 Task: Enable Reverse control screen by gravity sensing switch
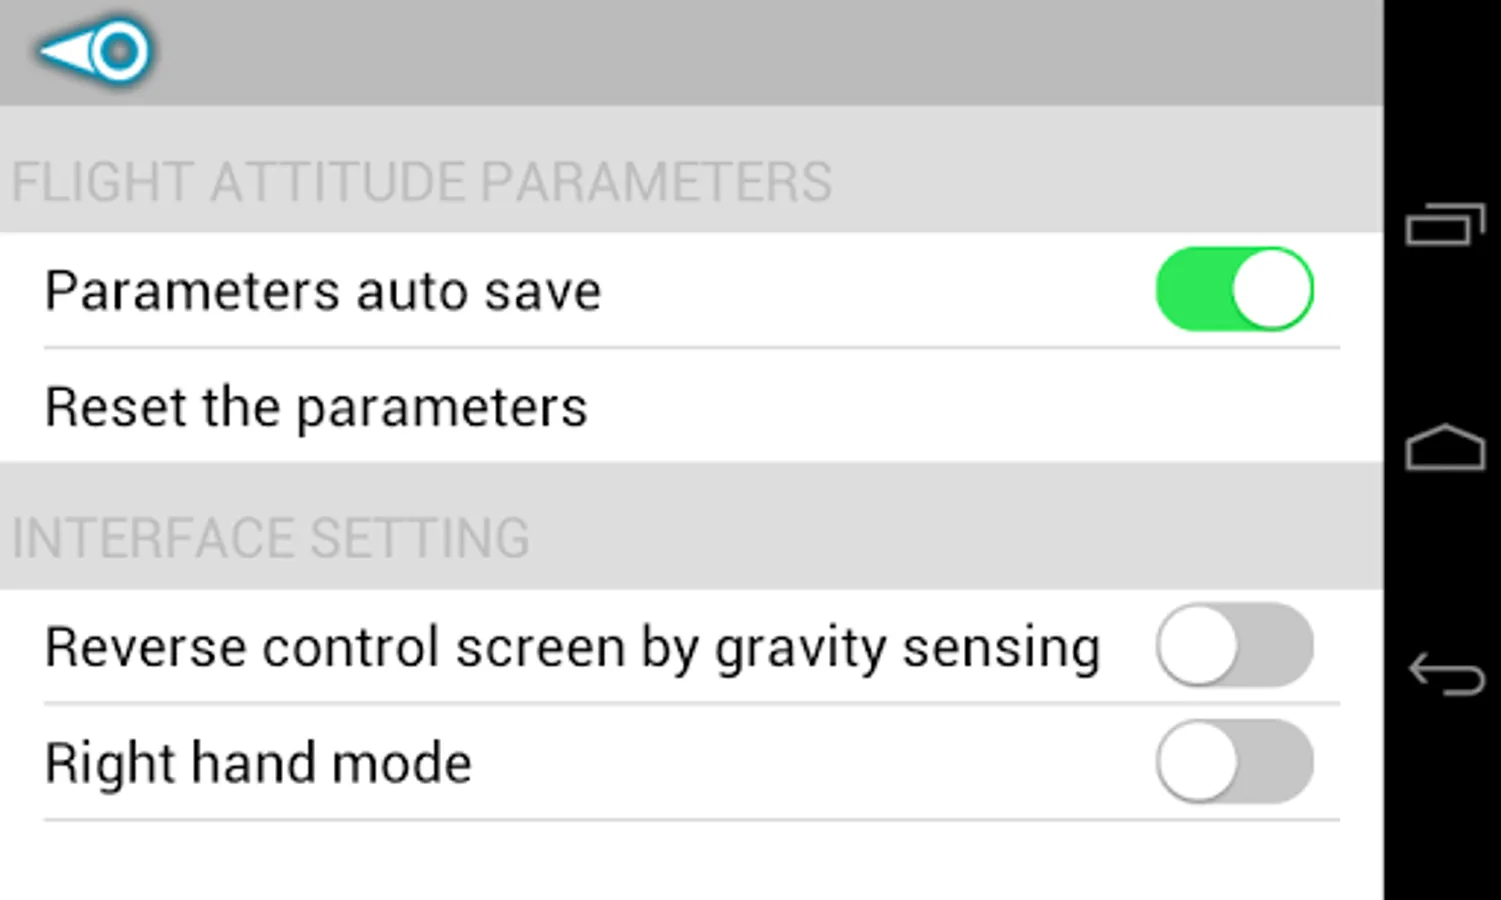tap(1234, 645)
